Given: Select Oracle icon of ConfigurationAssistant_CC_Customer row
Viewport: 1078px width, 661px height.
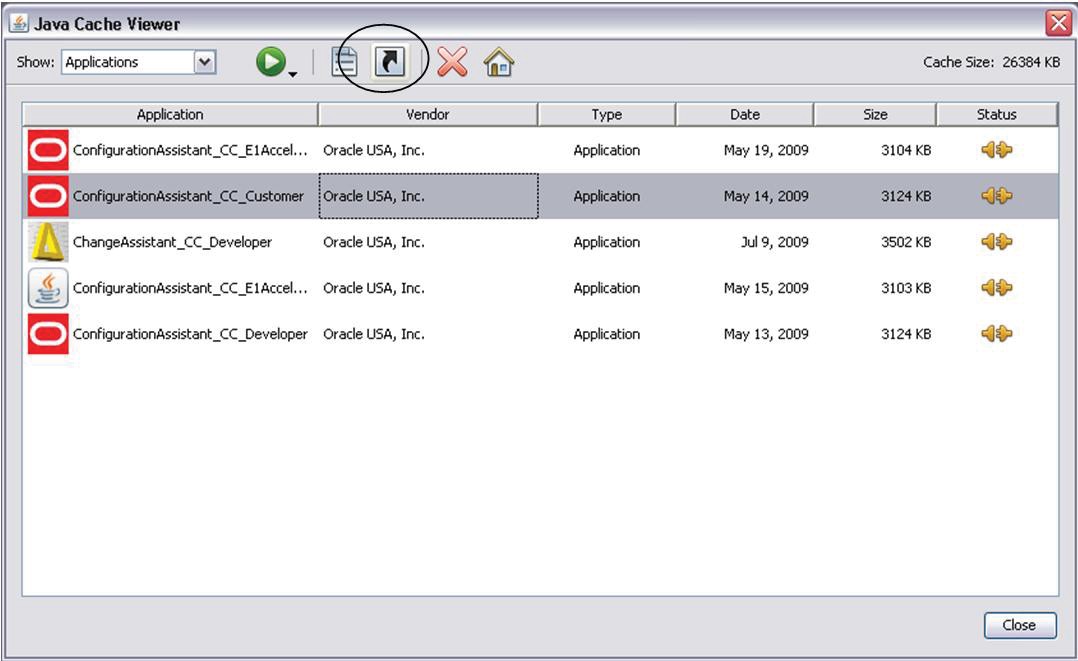Looking at the screenshot, I should tap(48, 196).
